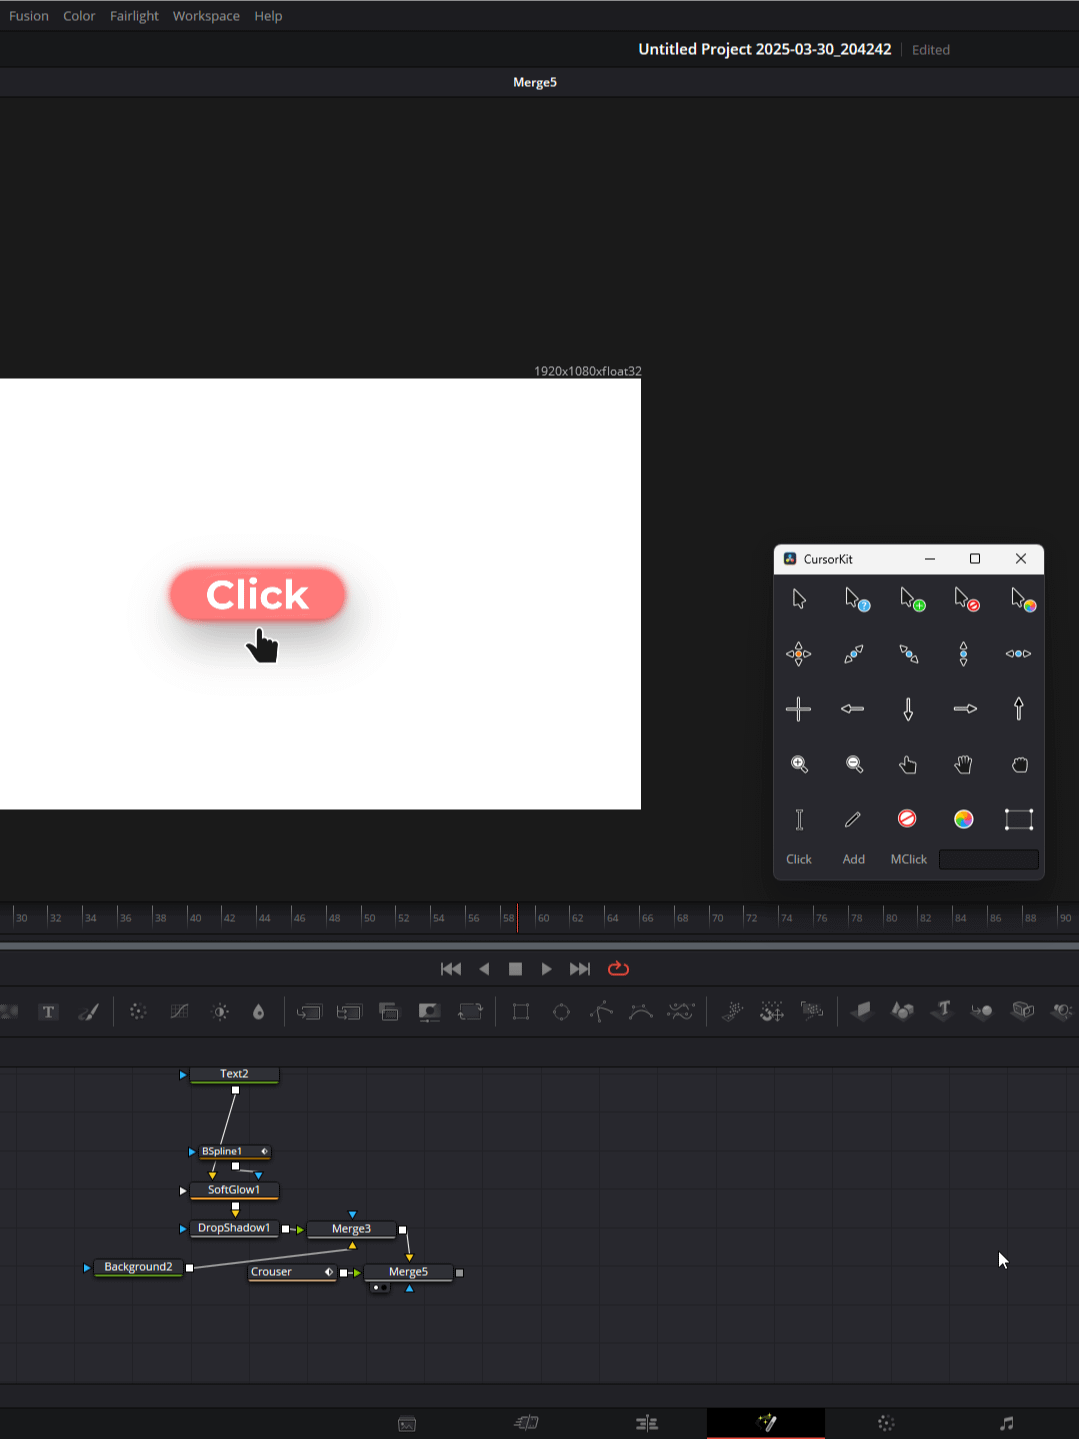Image resolution: width=1079 pixels, height=1439 pixels.
Task: Switch to the Fusion page tab
Action: point(766,1423)
